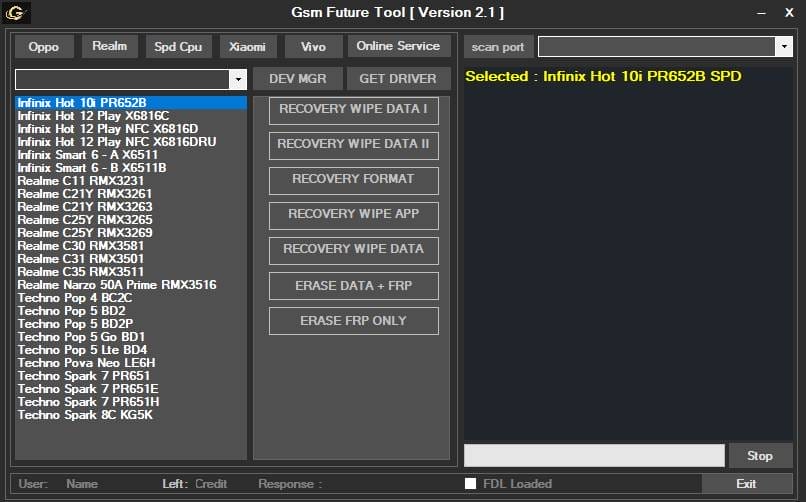Click ERASE FRP ONLY
Screen dimensions: 806x502
[354, 321]
